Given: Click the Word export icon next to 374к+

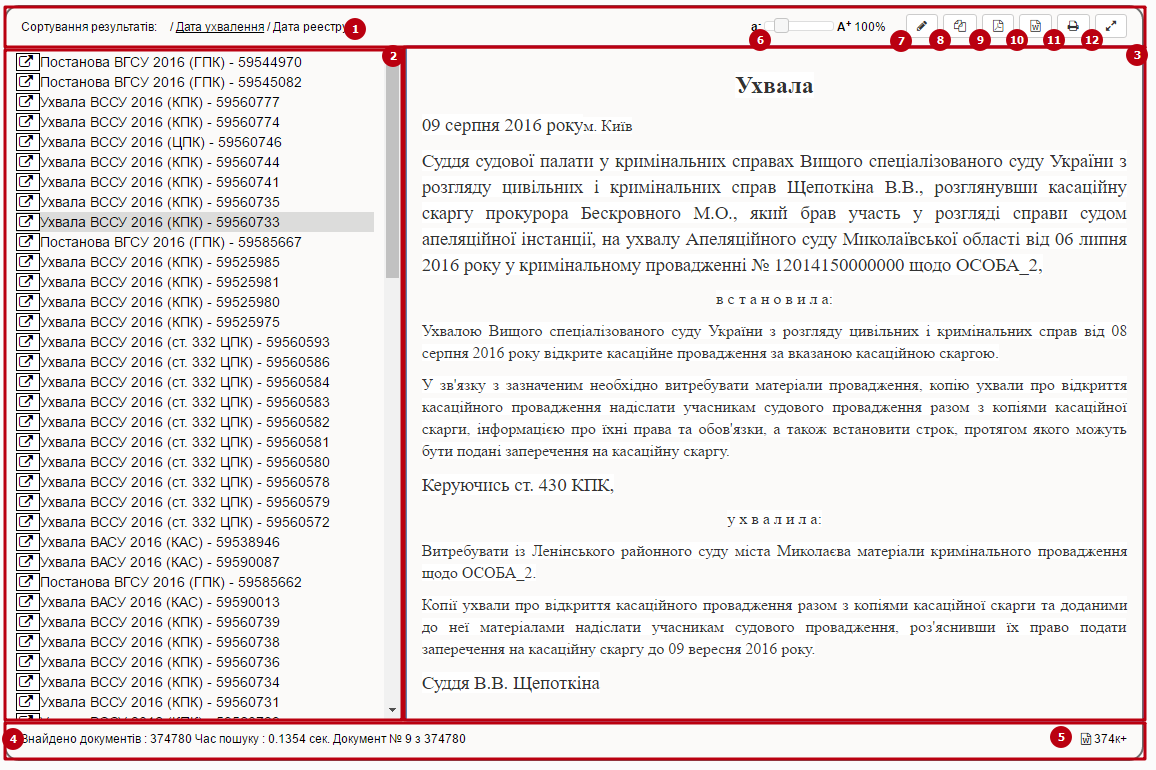Looking at the screenshot, I should (x=1086, y=739).
